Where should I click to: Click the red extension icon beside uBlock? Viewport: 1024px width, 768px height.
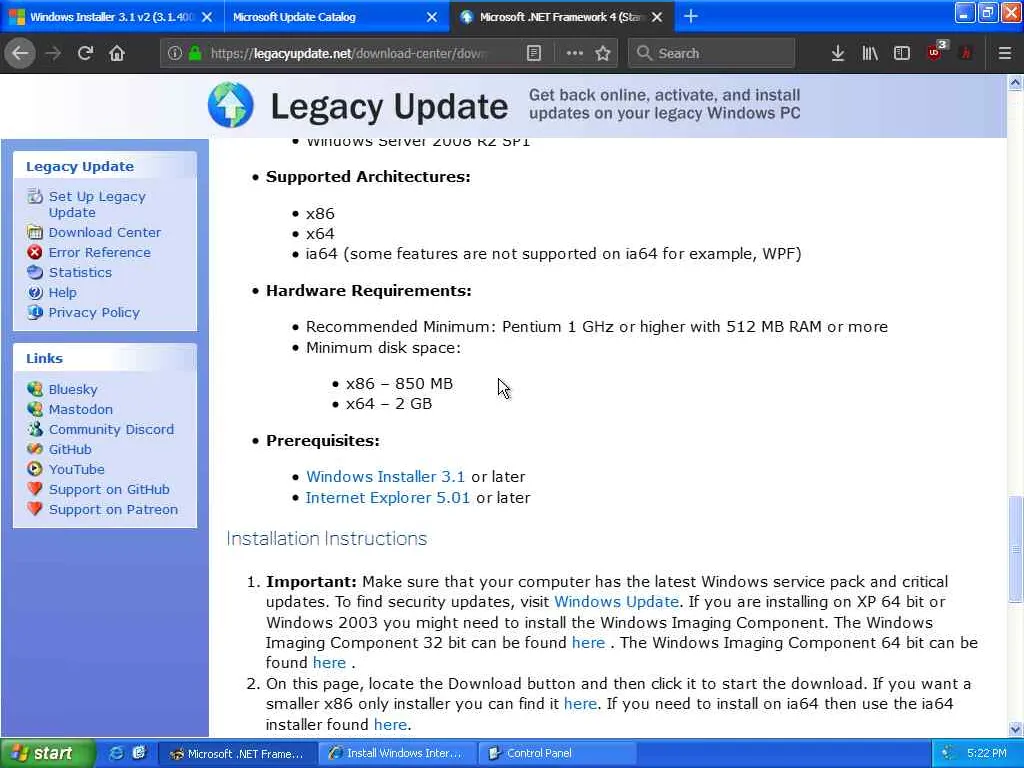[x=966, y=53]
